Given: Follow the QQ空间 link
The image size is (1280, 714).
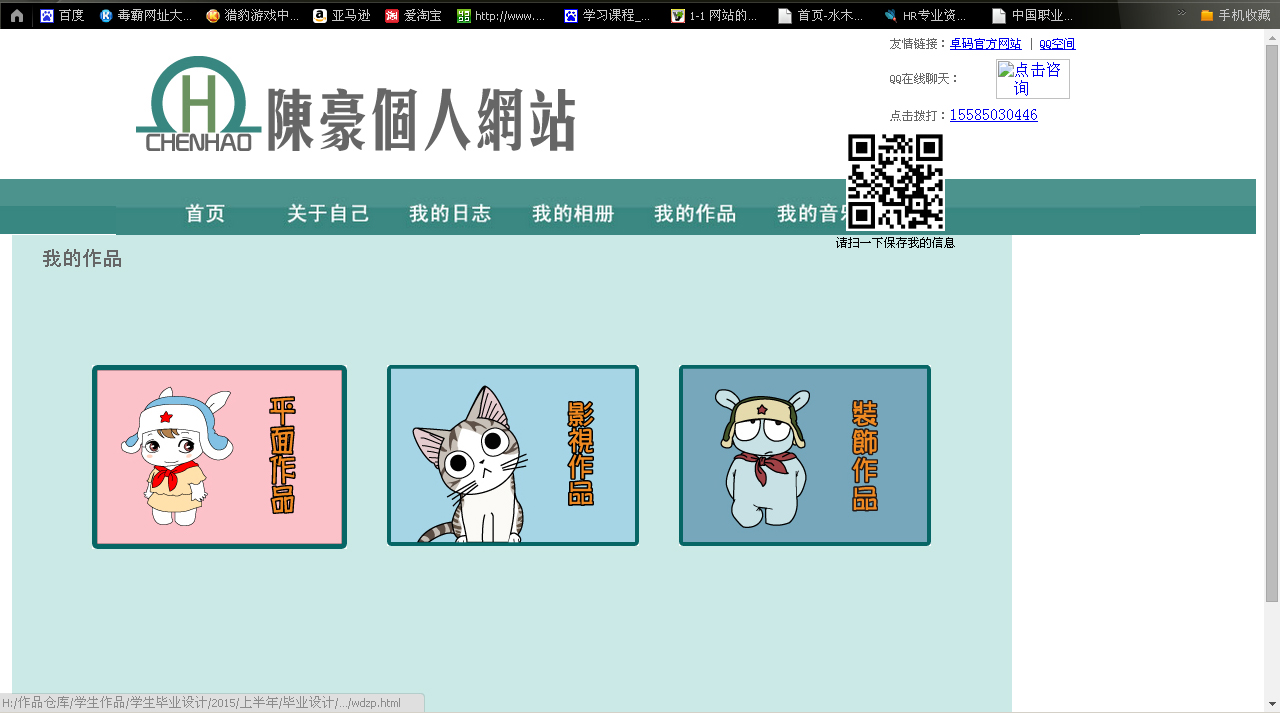Looking at the screenshot, I should [1057, 44].
